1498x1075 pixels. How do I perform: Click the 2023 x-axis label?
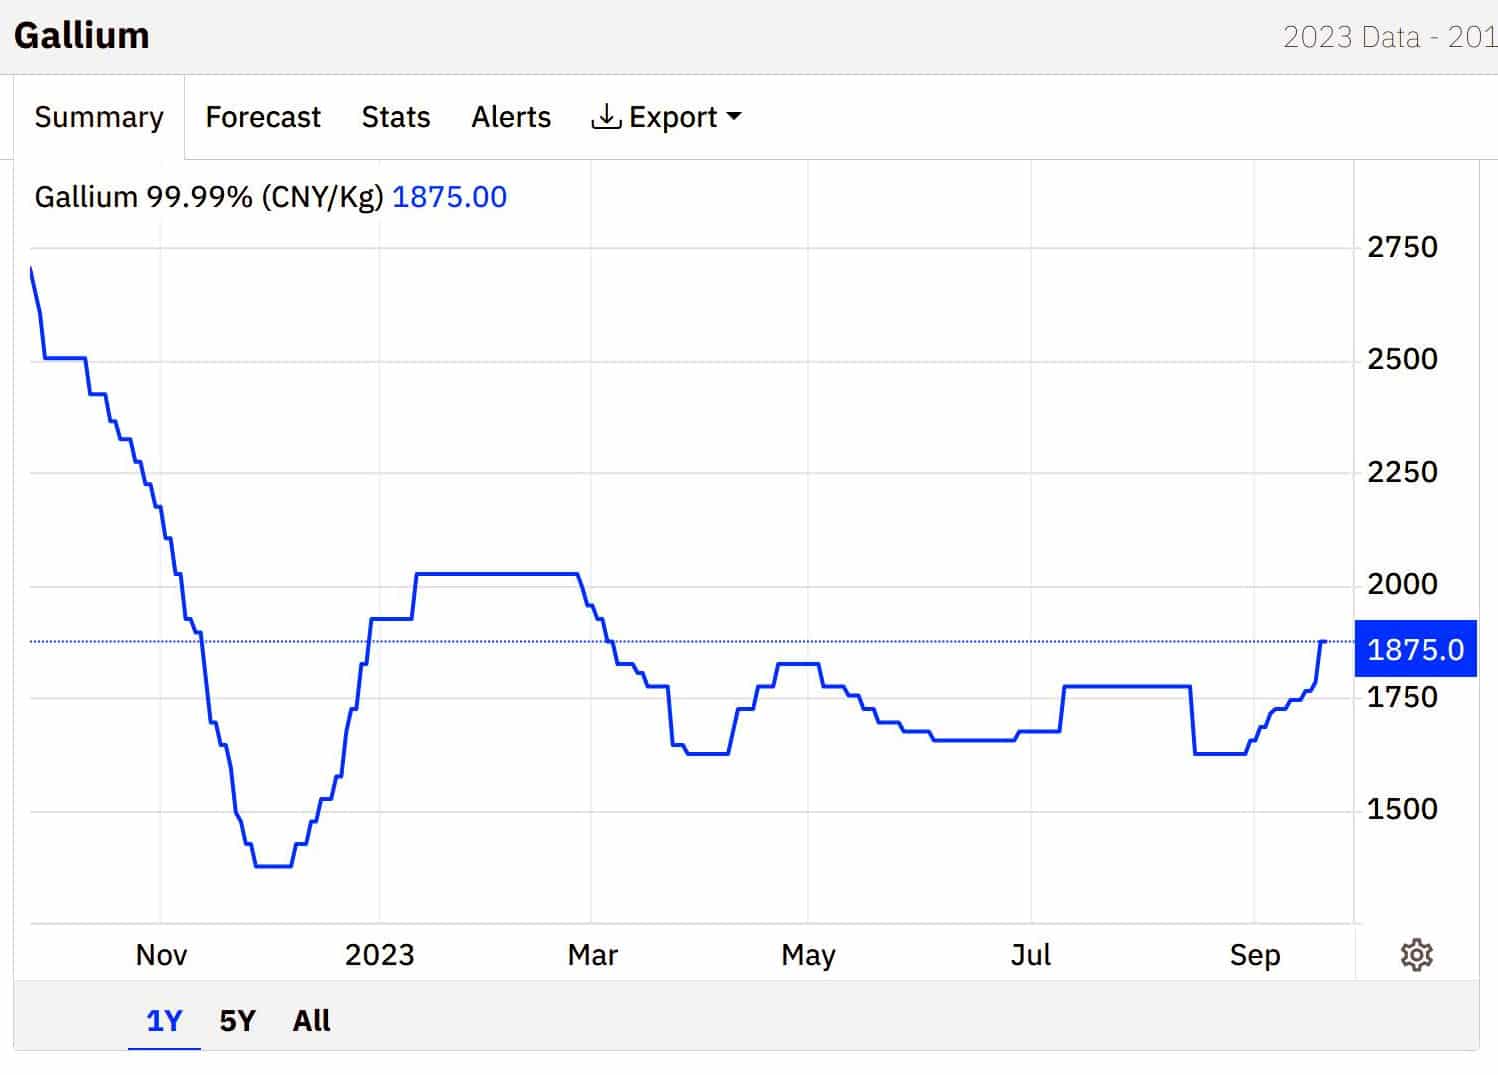coord(379,954)
